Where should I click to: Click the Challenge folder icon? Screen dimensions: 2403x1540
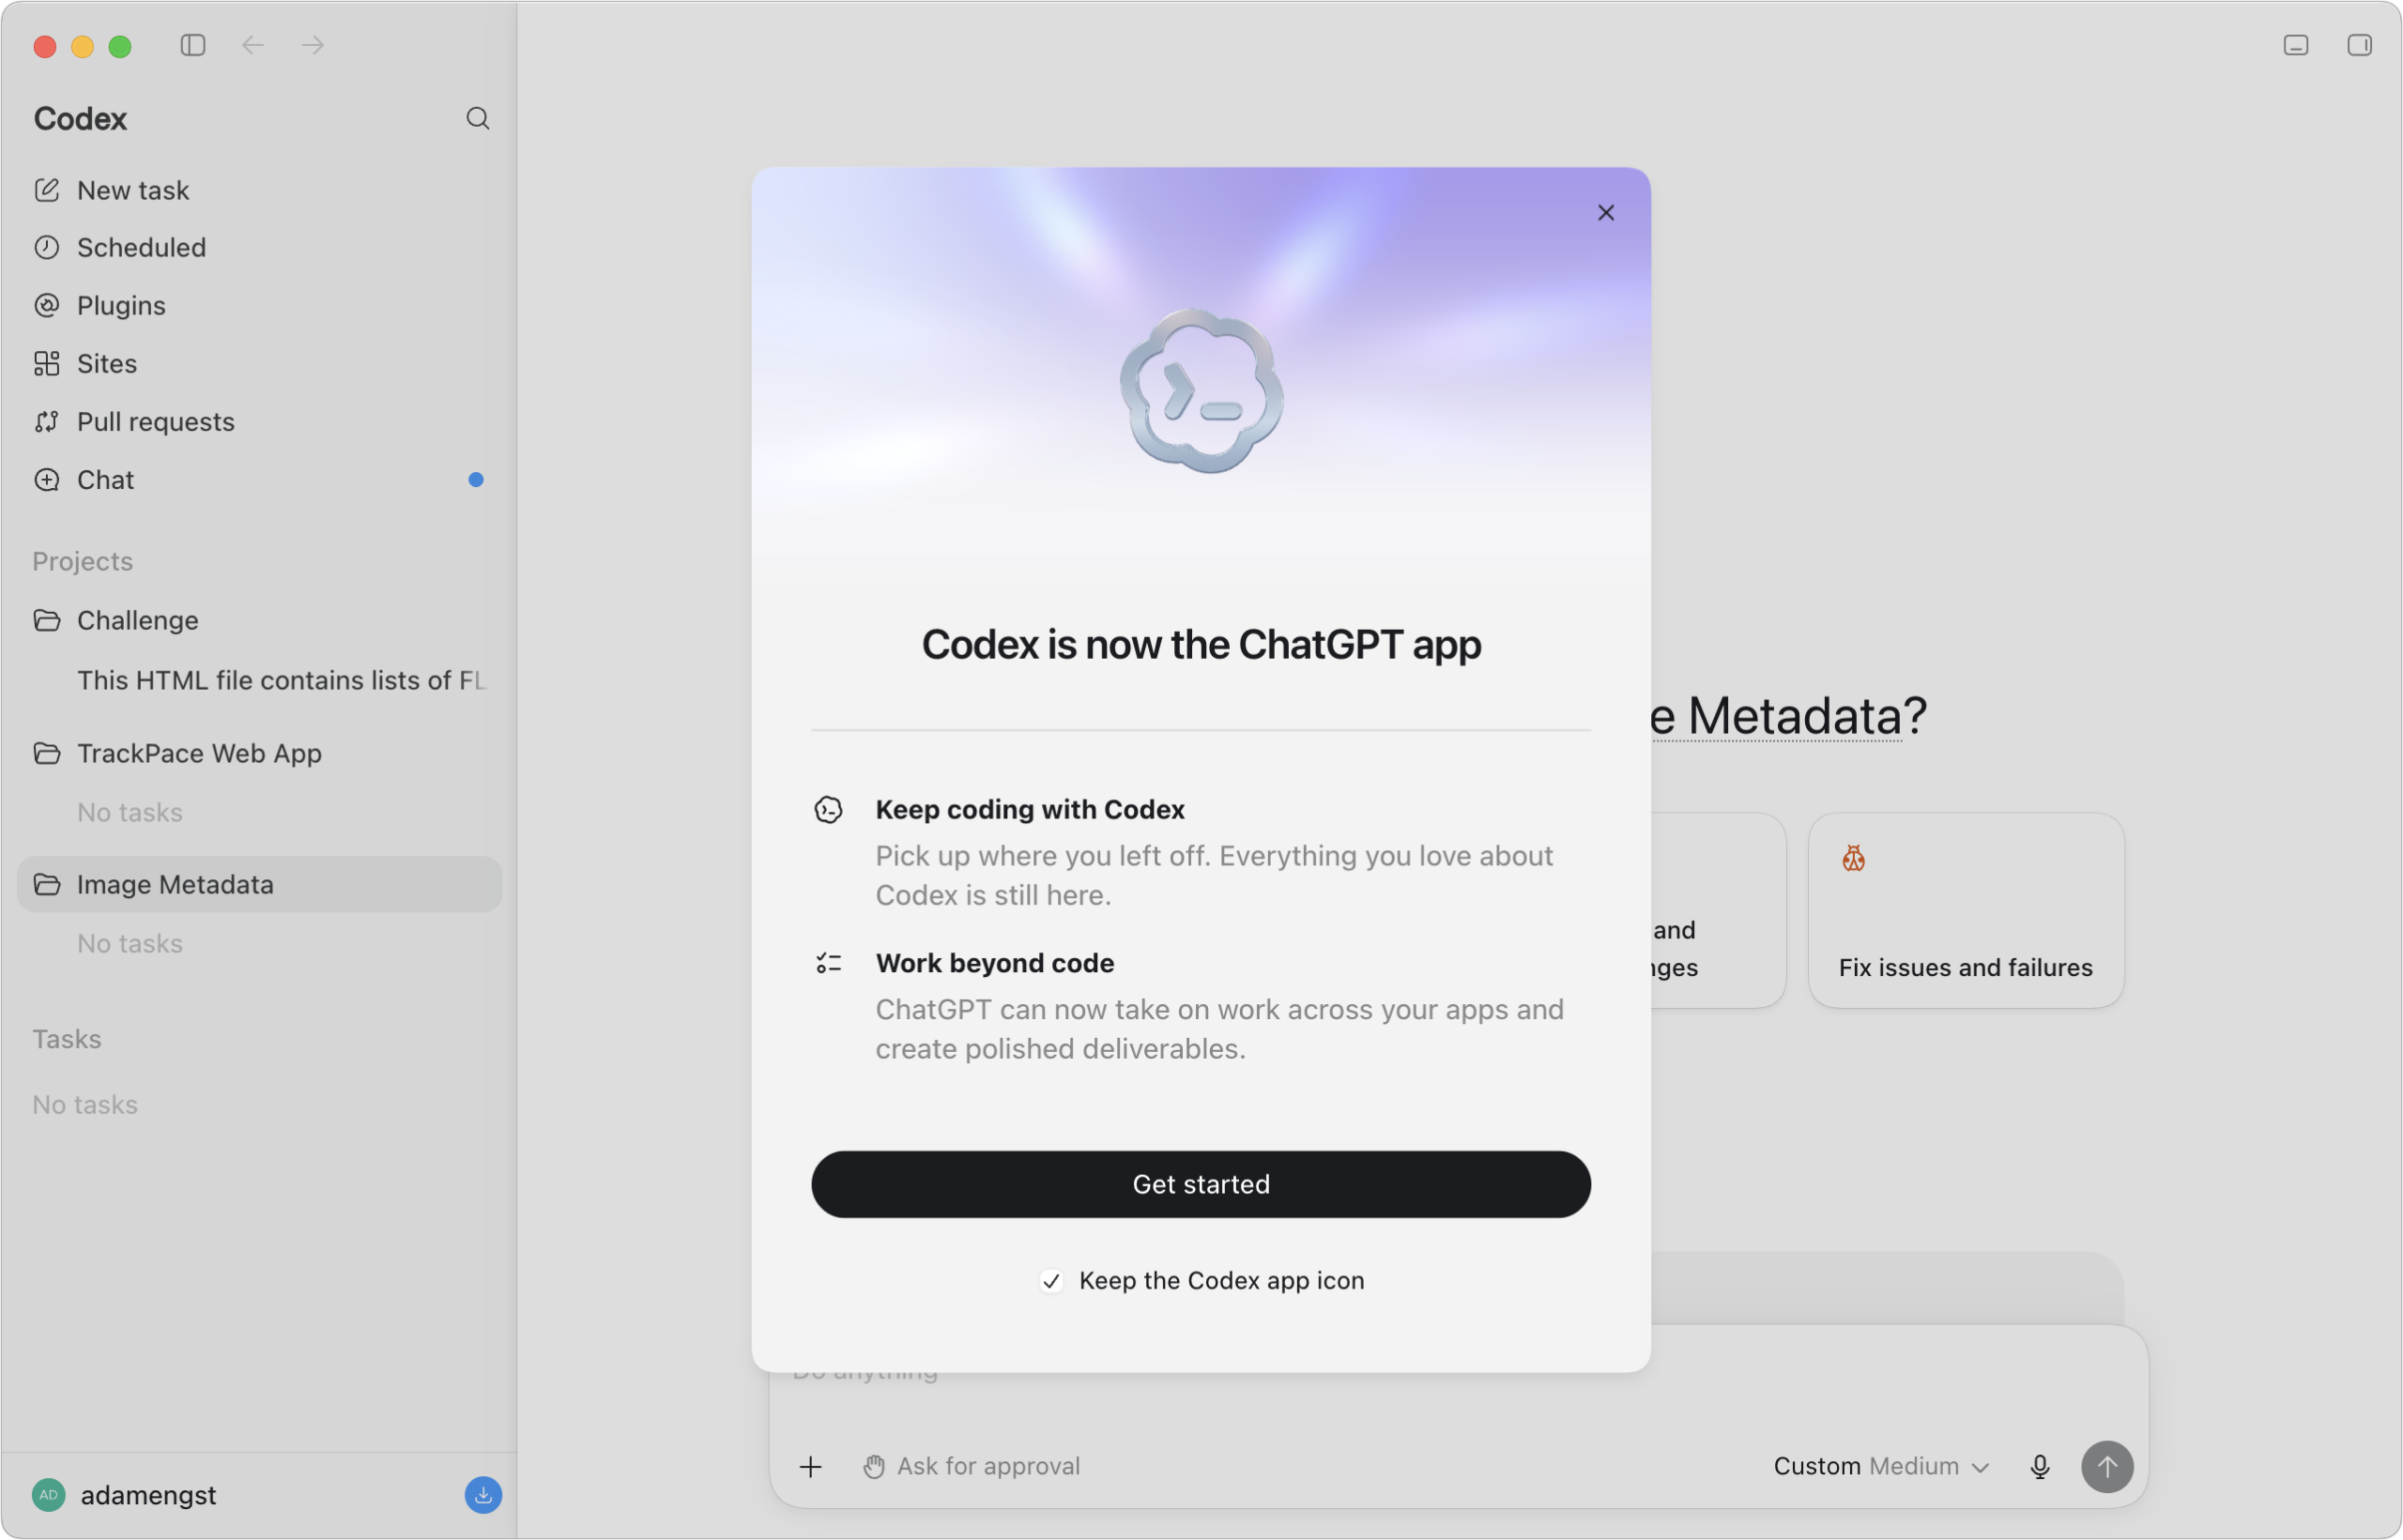point(47,620)
